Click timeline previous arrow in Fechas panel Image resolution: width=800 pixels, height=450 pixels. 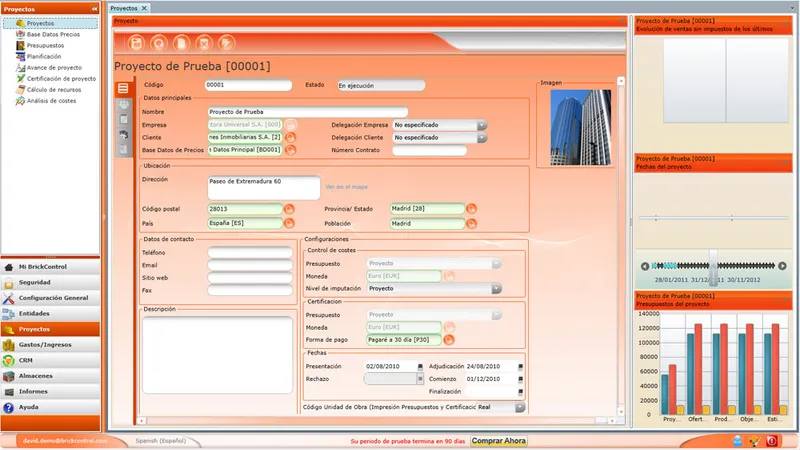coord(645,266)
